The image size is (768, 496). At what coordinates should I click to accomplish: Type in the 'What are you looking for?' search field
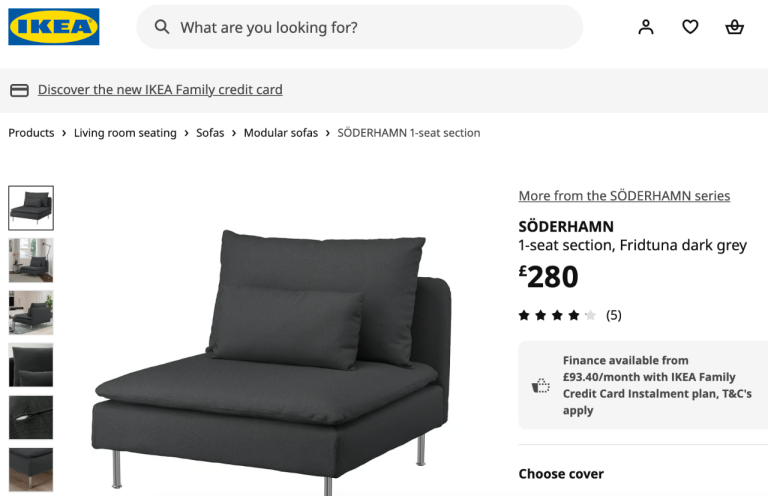(x=370, y=27)
